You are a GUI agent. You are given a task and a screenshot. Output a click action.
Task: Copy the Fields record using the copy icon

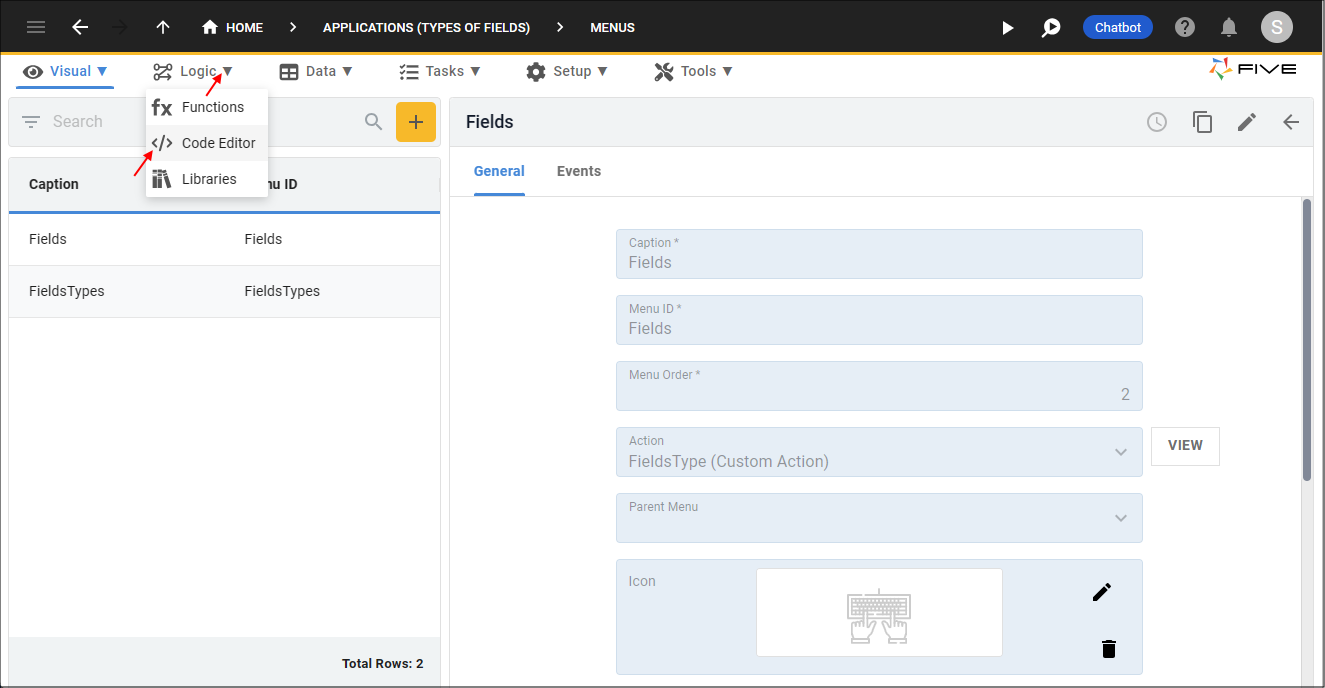point(1202,121)
